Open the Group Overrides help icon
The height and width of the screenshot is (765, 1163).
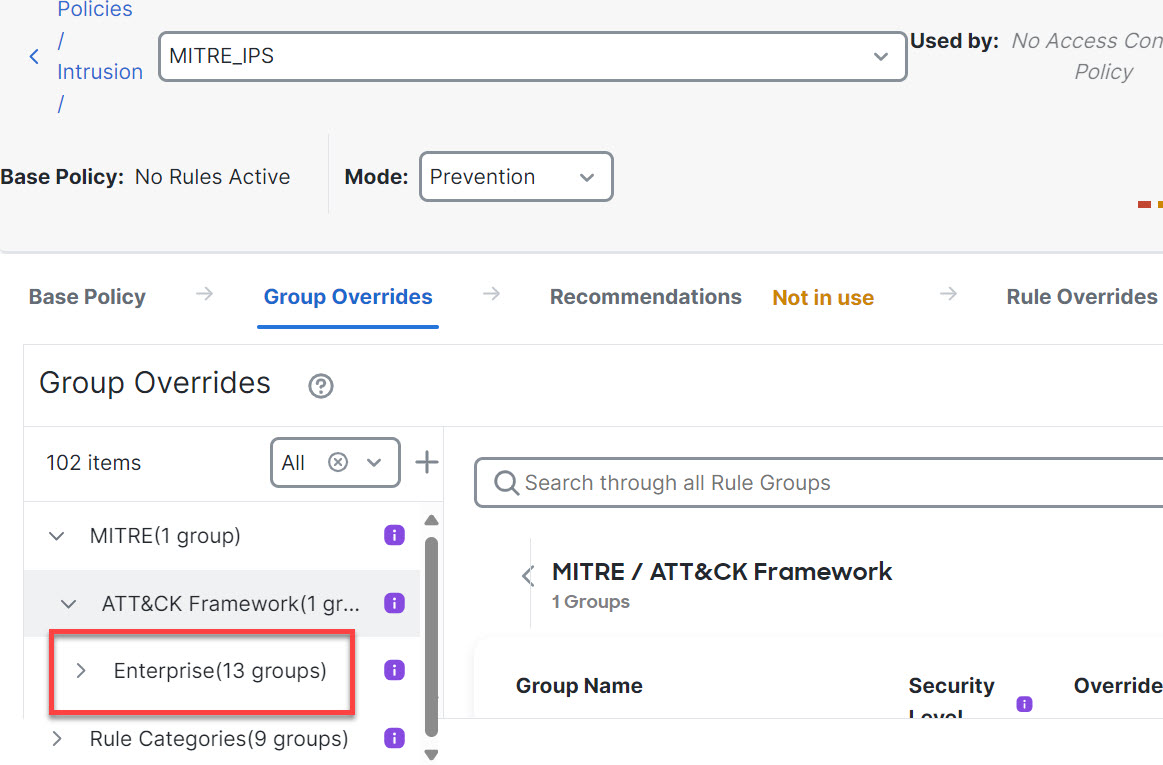[321, 386]
